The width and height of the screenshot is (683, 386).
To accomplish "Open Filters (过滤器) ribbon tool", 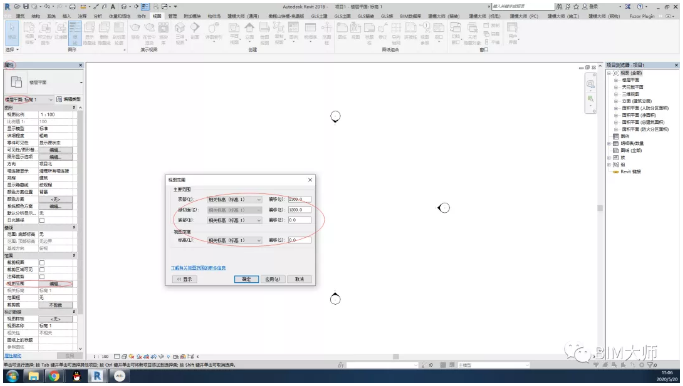I will tap(60, 32).
